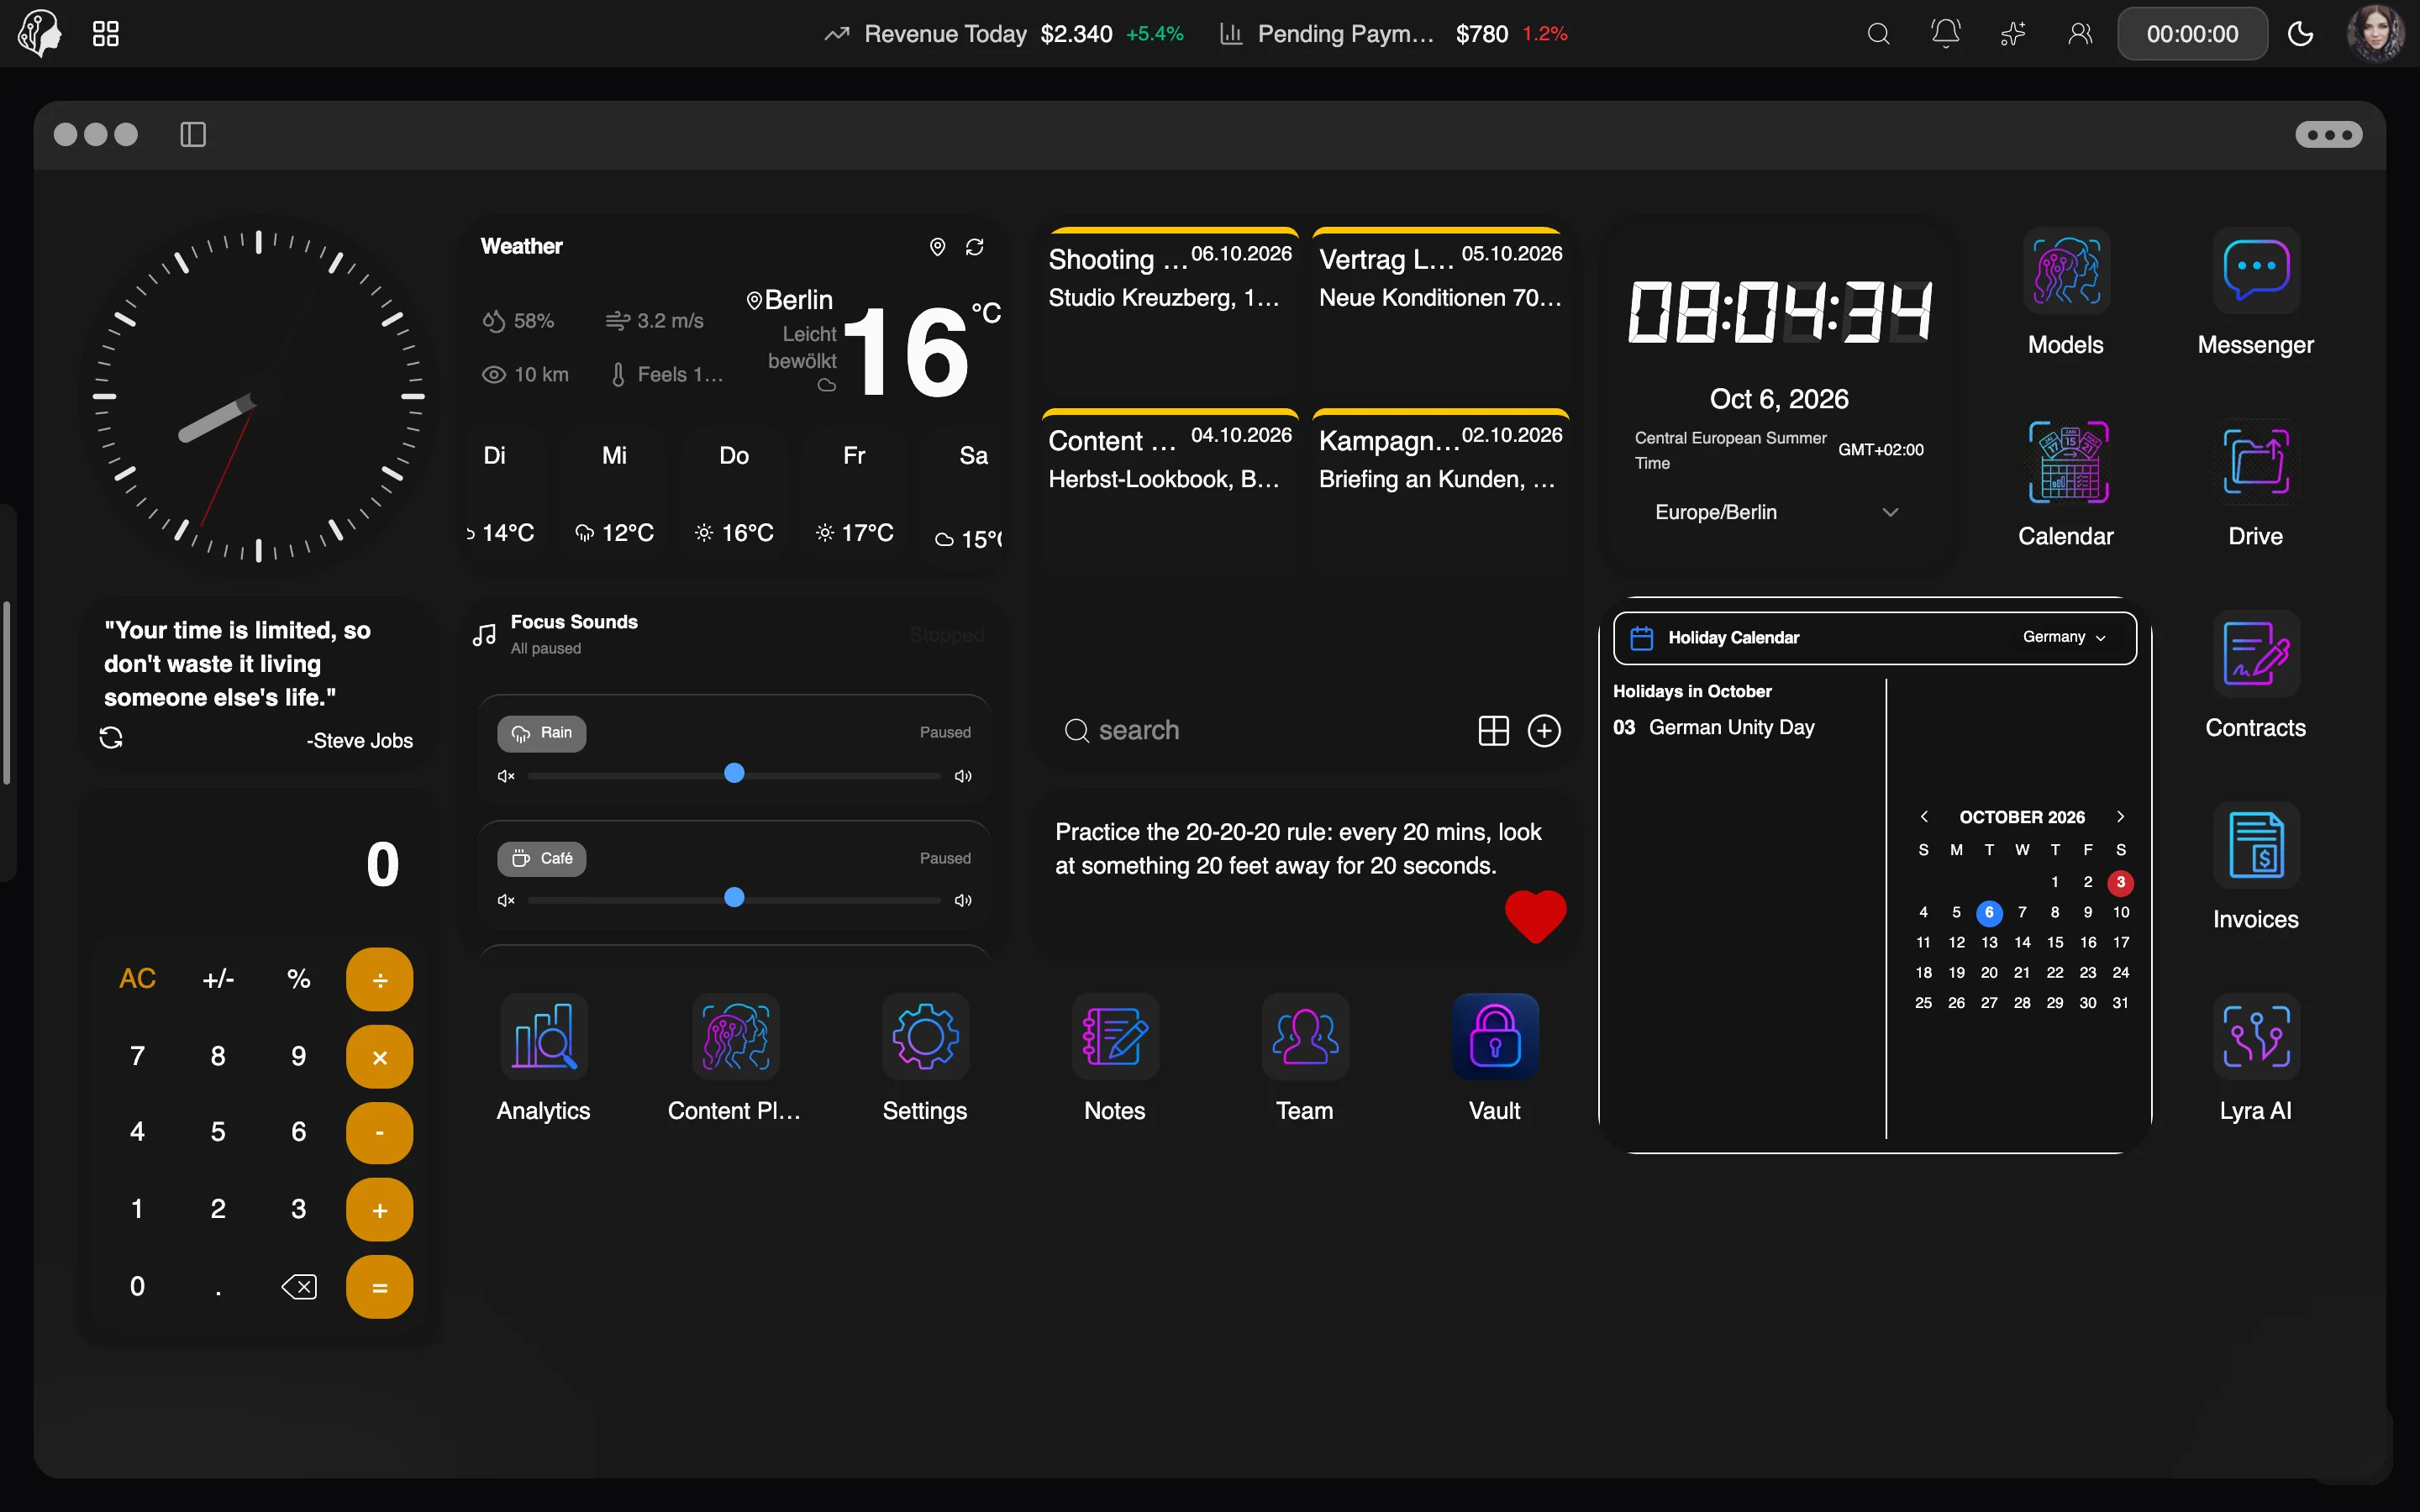2420x1512 pixels.
Task: Click the notification bell icon in top bar
Action: 1945,34
